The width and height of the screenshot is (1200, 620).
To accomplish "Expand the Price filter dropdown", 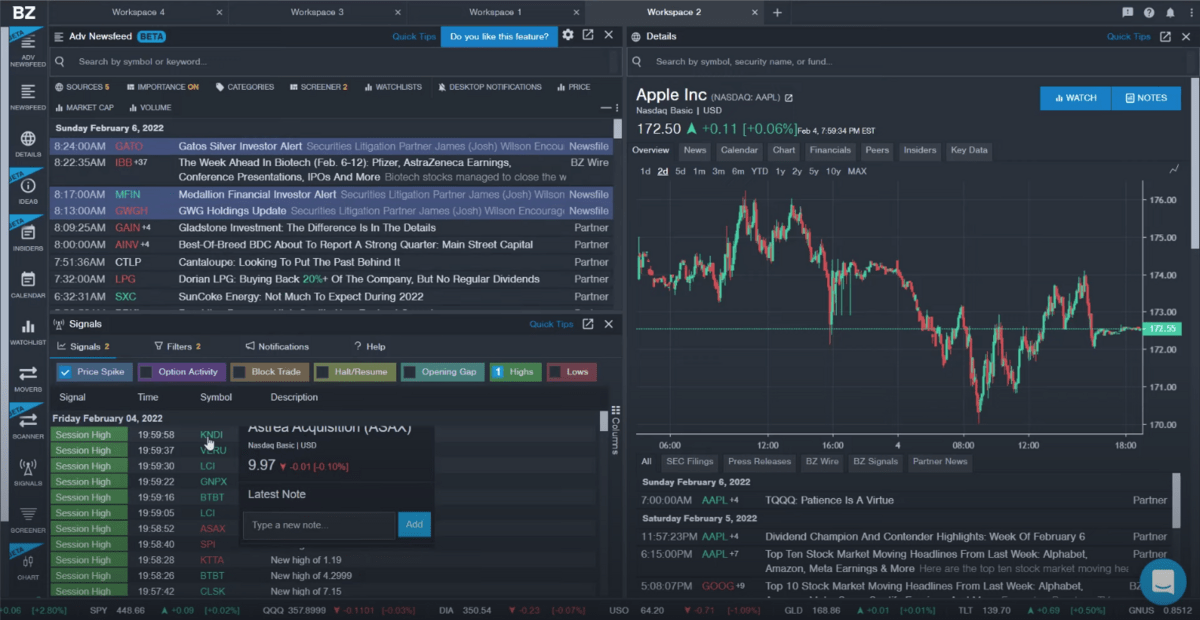I will (x=573, y=87).
